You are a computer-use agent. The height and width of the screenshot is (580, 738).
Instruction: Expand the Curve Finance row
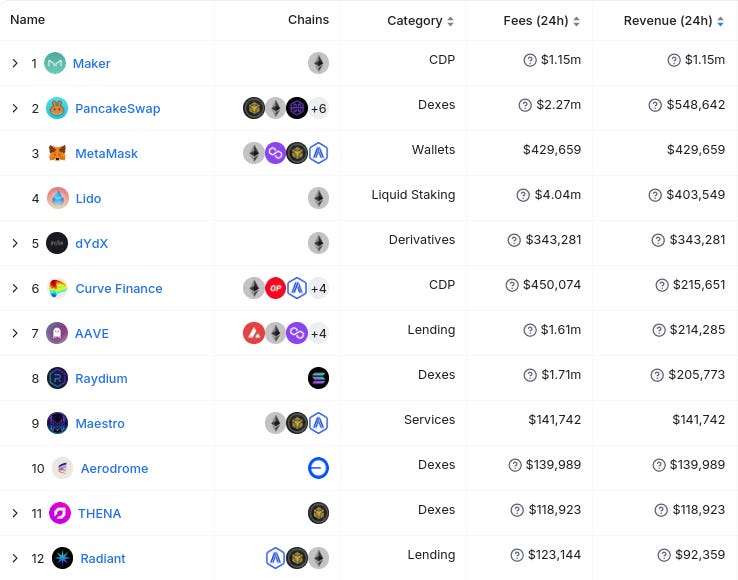(x=15, y=288)
